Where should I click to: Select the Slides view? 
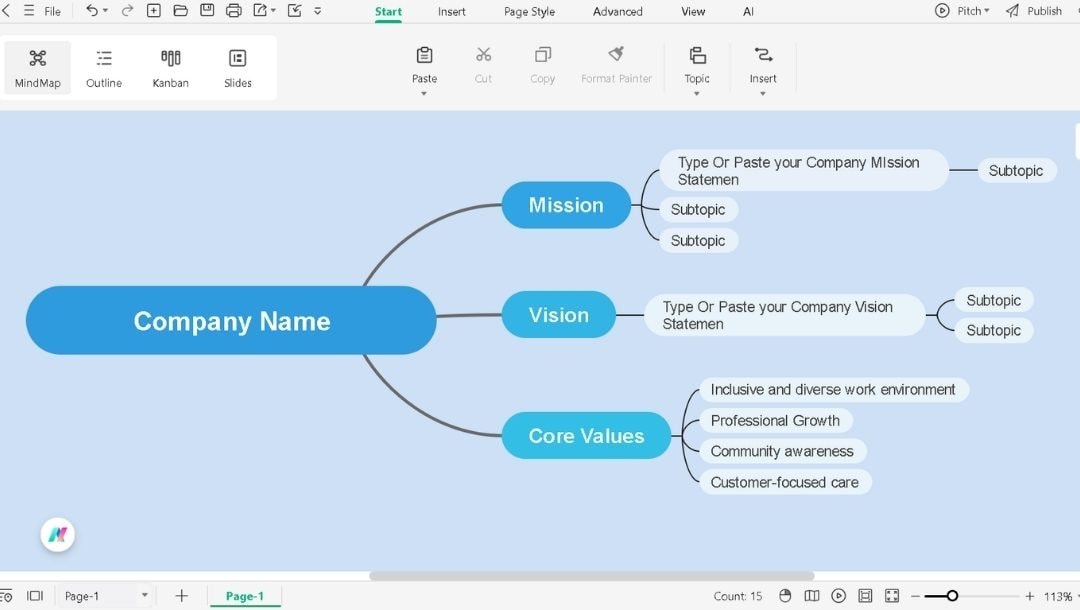237,67
